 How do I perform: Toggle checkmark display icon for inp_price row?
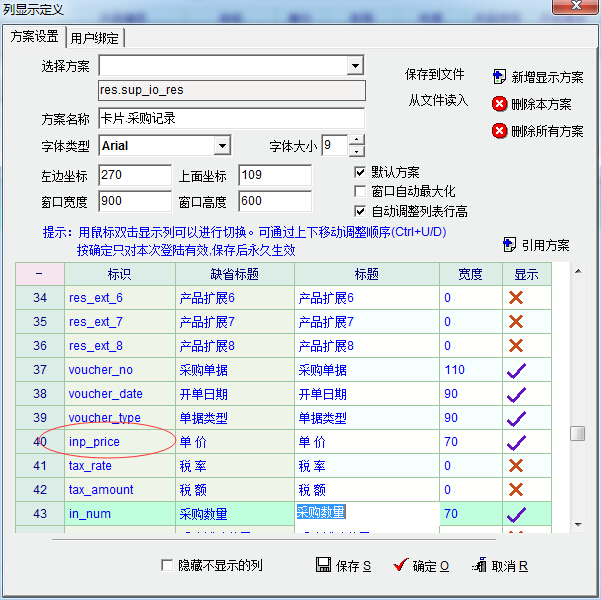pyautogui.click(x=516, y=442)
